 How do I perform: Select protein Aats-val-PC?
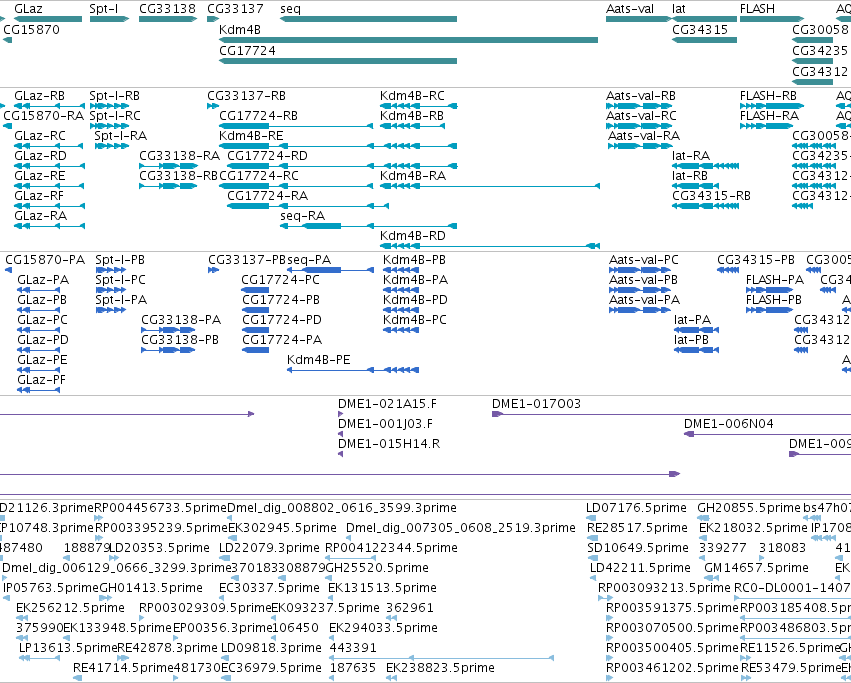640,270
